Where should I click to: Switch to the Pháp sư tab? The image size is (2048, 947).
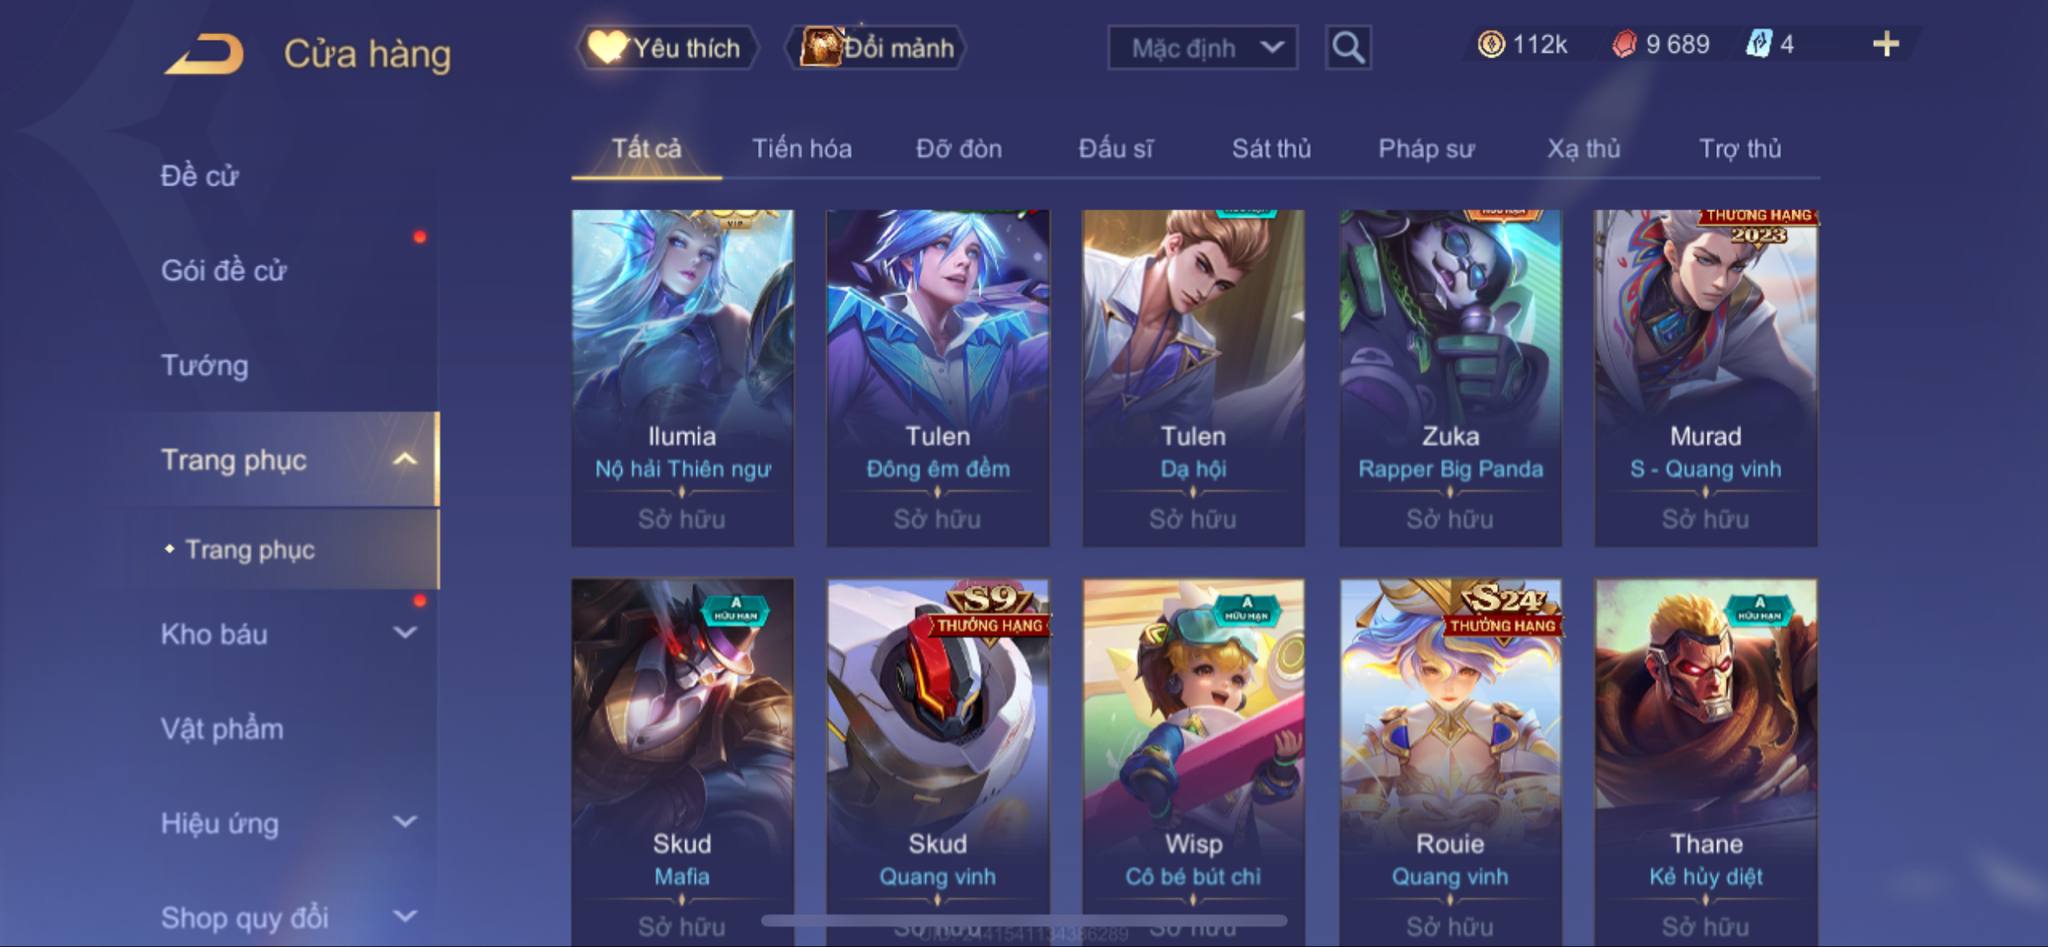click(1426, 149)
